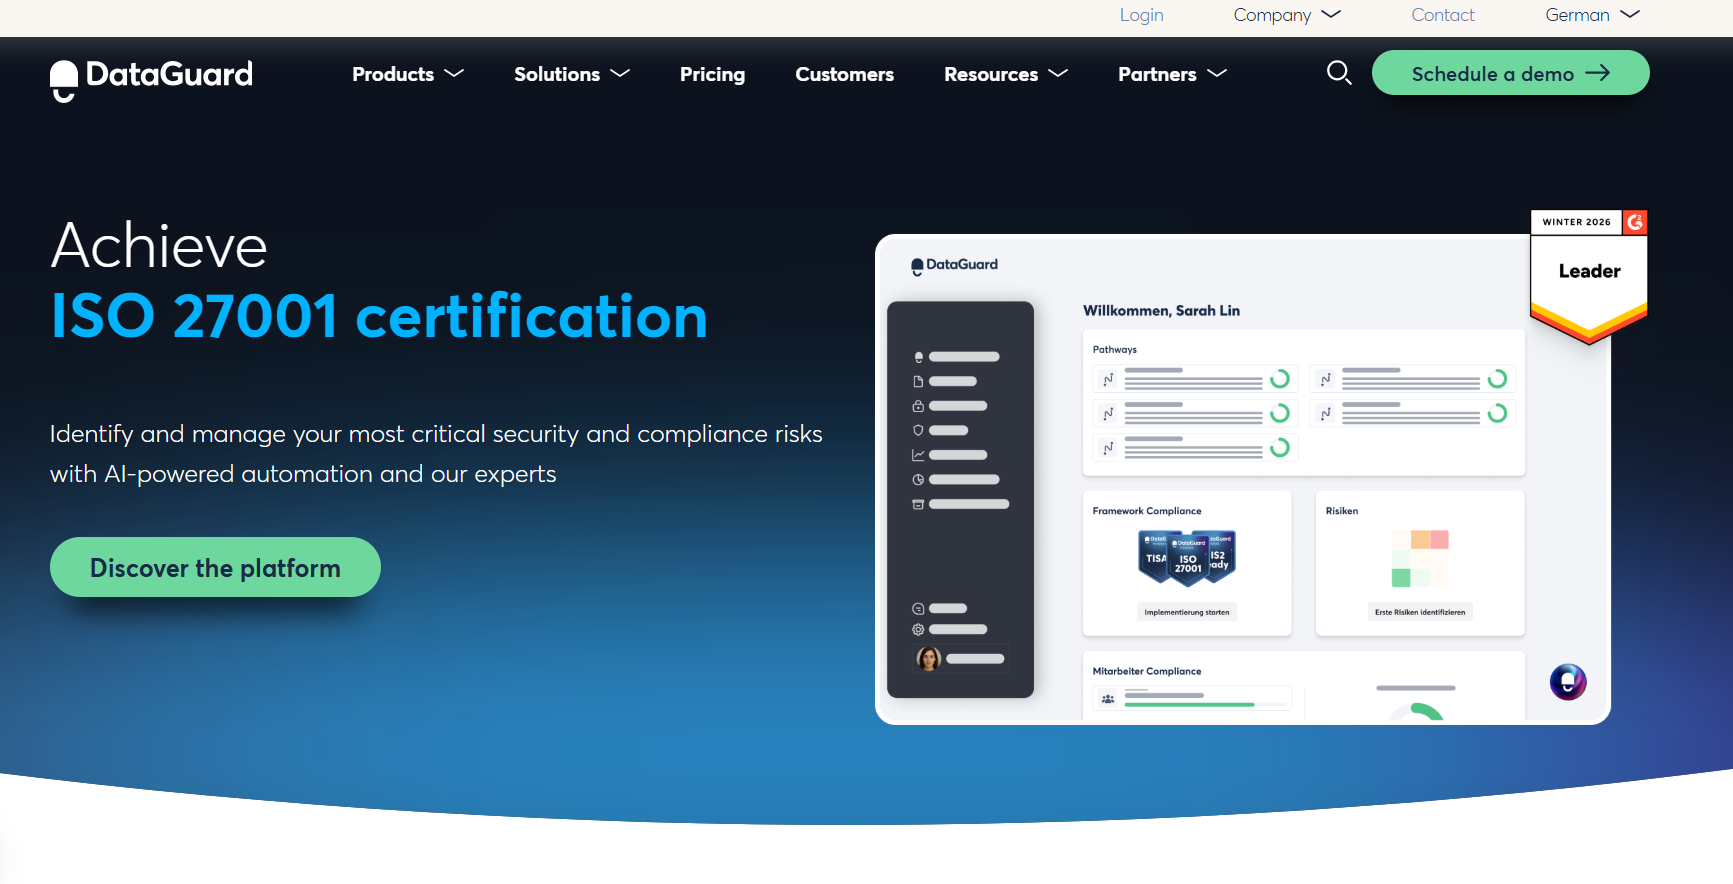1733x884 pixels.
Task: Expand the Solutions dropdown menu
Action: pyautogui.click(x=571, y=74)
